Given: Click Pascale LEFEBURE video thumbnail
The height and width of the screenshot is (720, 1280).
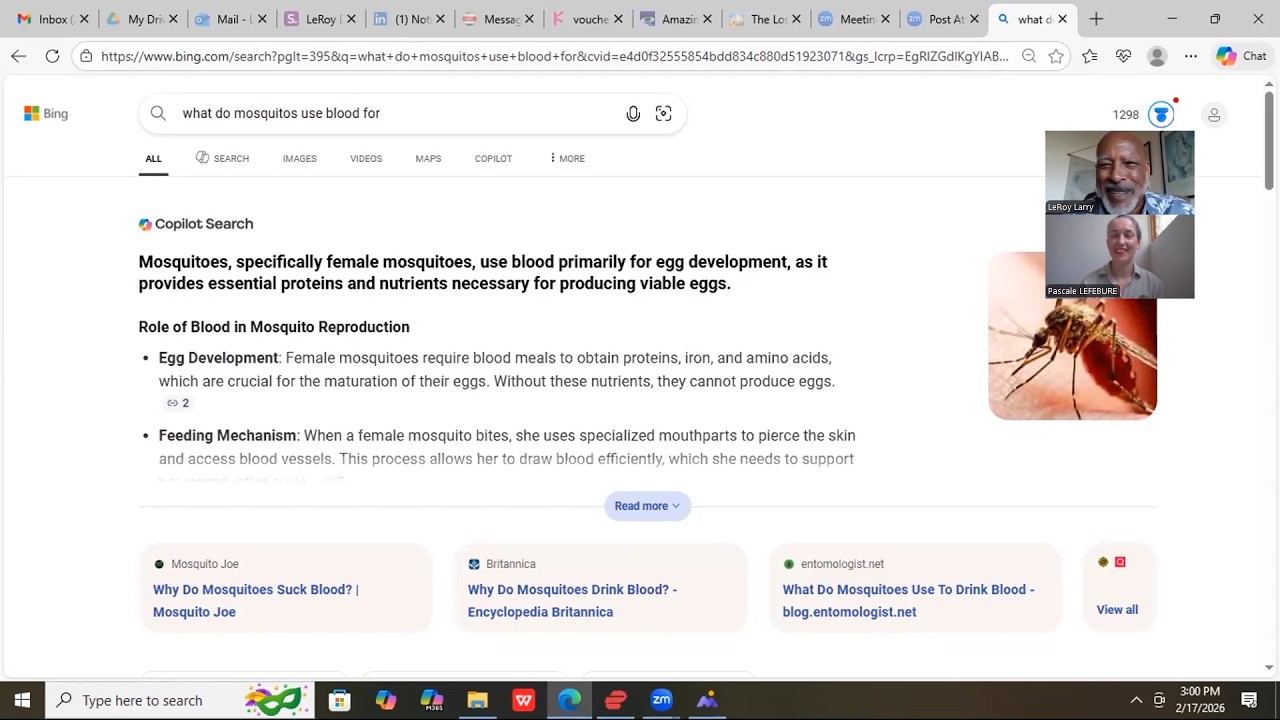Looking at the screenshot, I should point(1119,256).
